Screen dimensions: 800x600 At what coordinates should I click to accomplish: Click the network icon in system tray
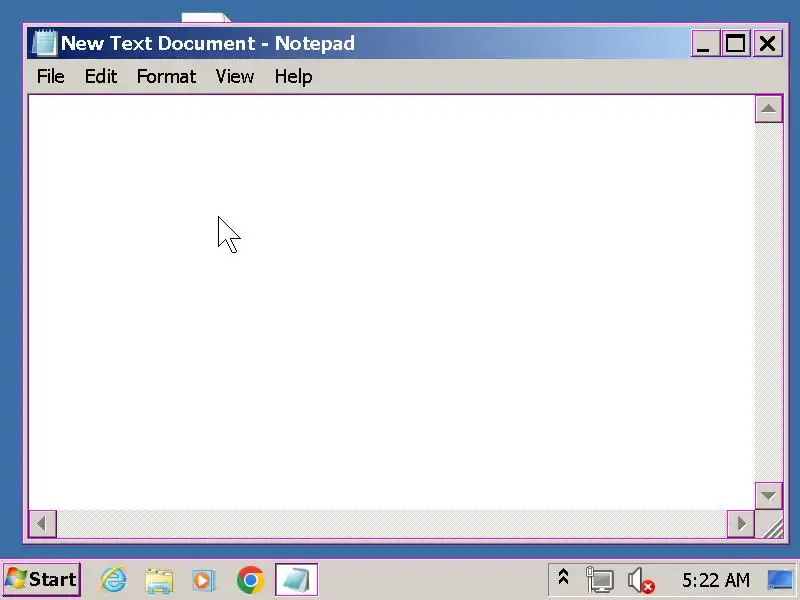pos(599,580)
